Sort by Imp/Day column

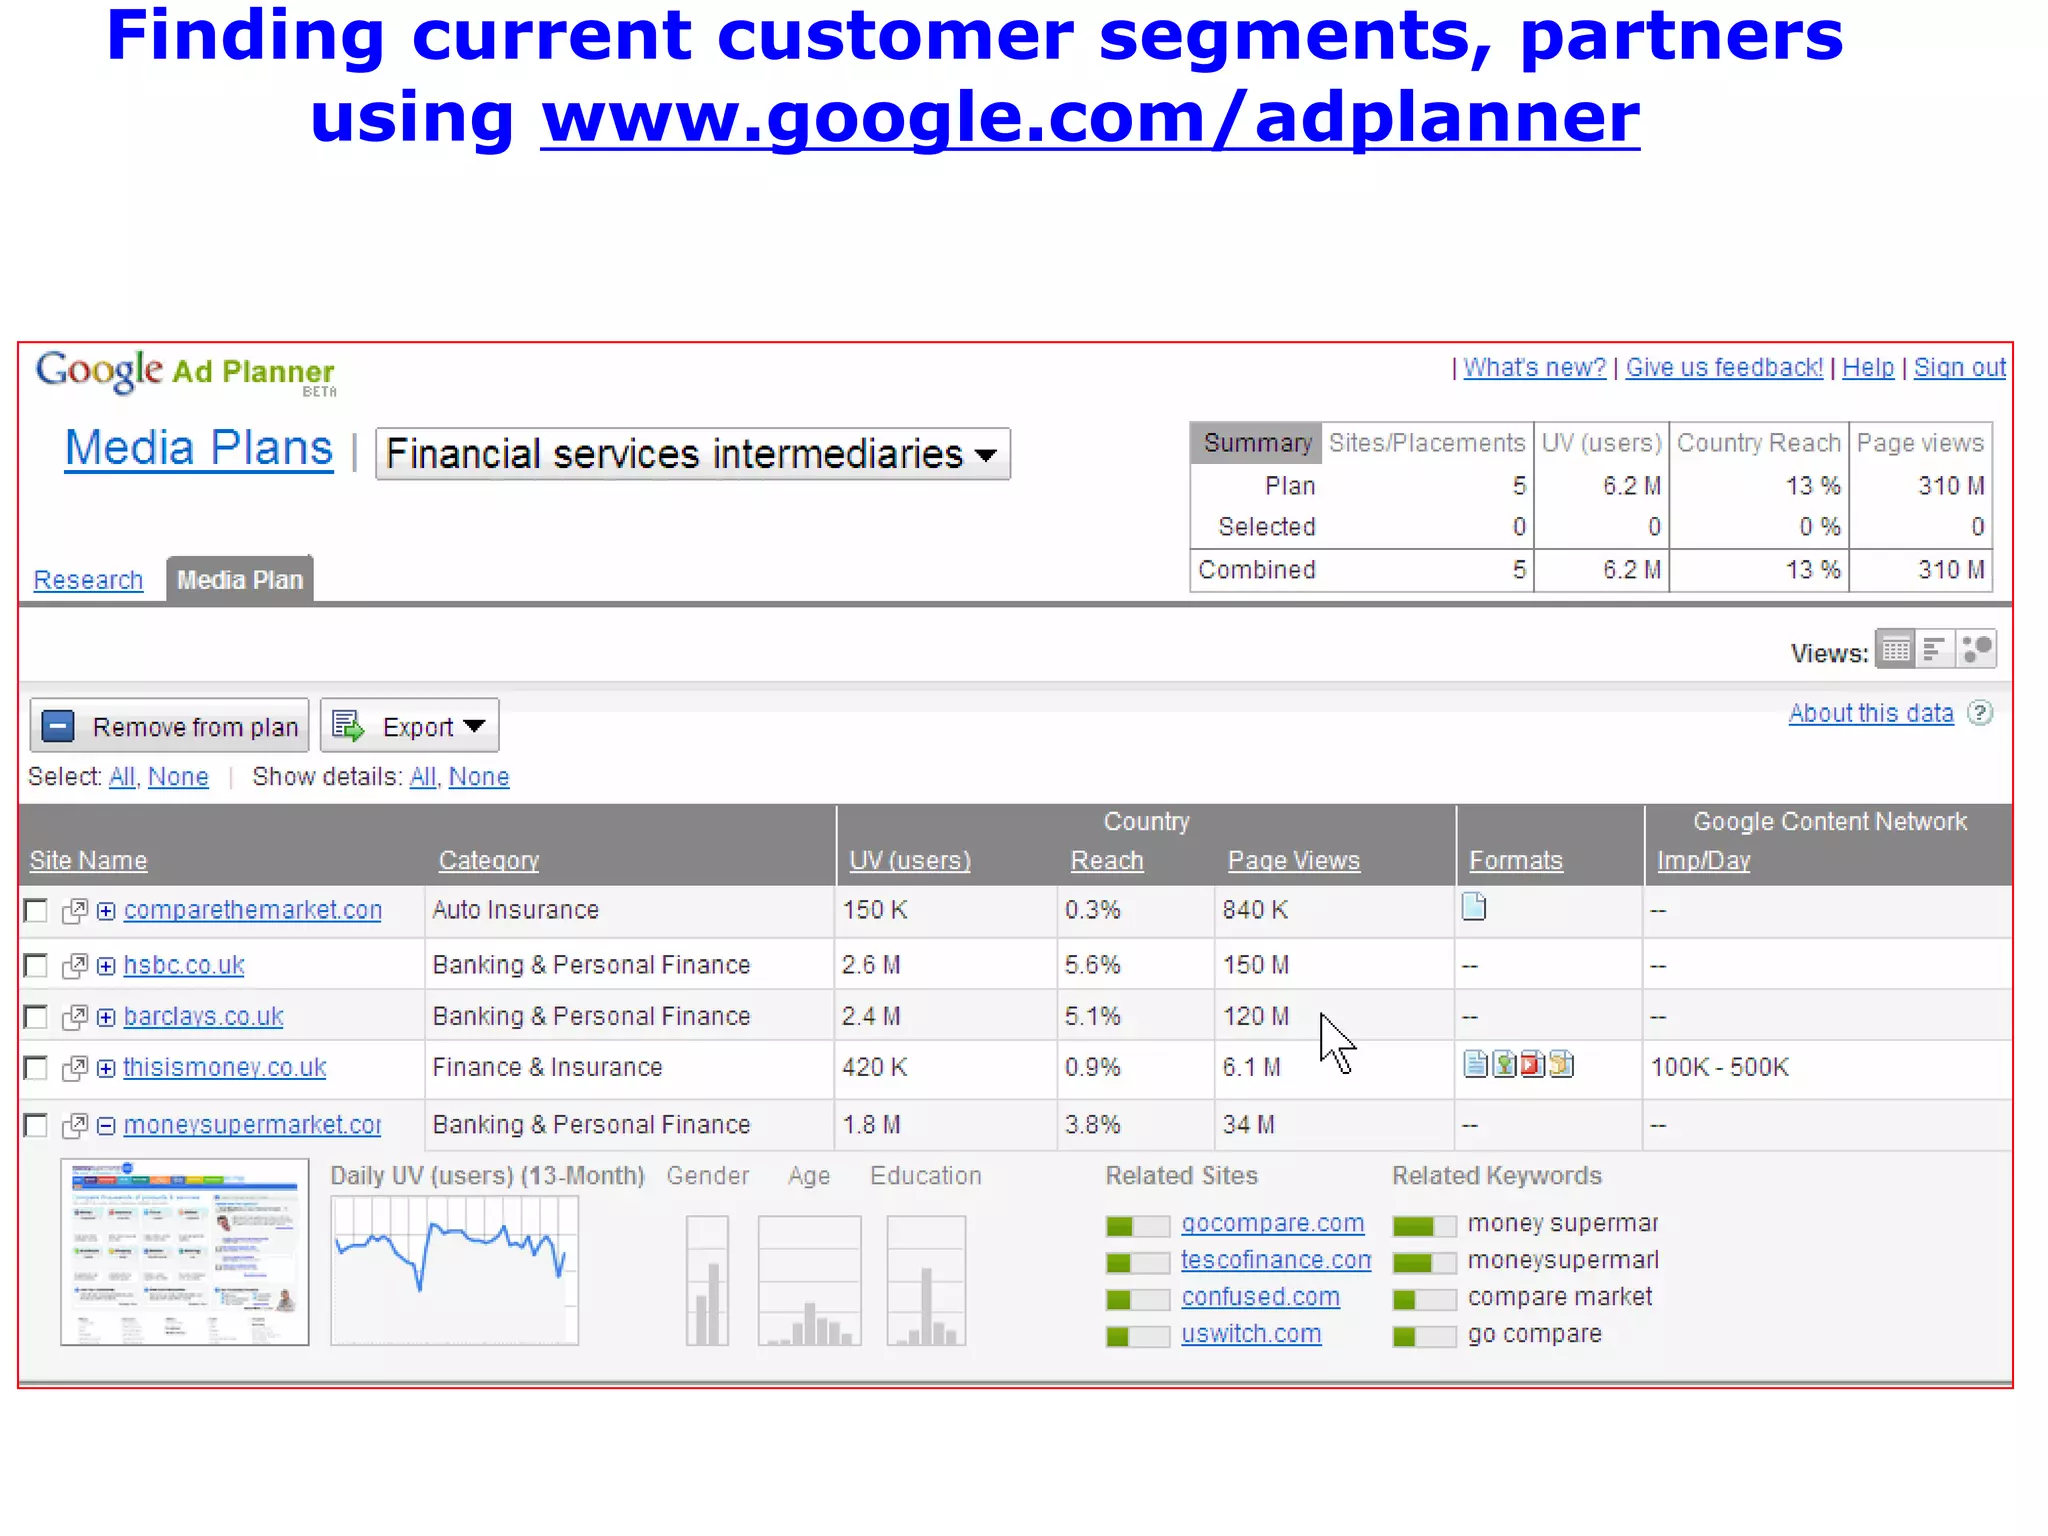click(1704, 860)
